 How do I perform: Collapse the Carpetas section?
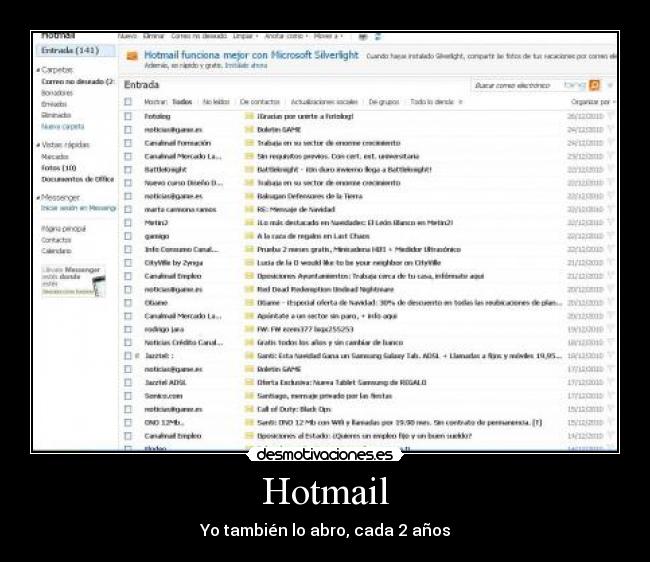pyautogui.click(x=38, y=70)
